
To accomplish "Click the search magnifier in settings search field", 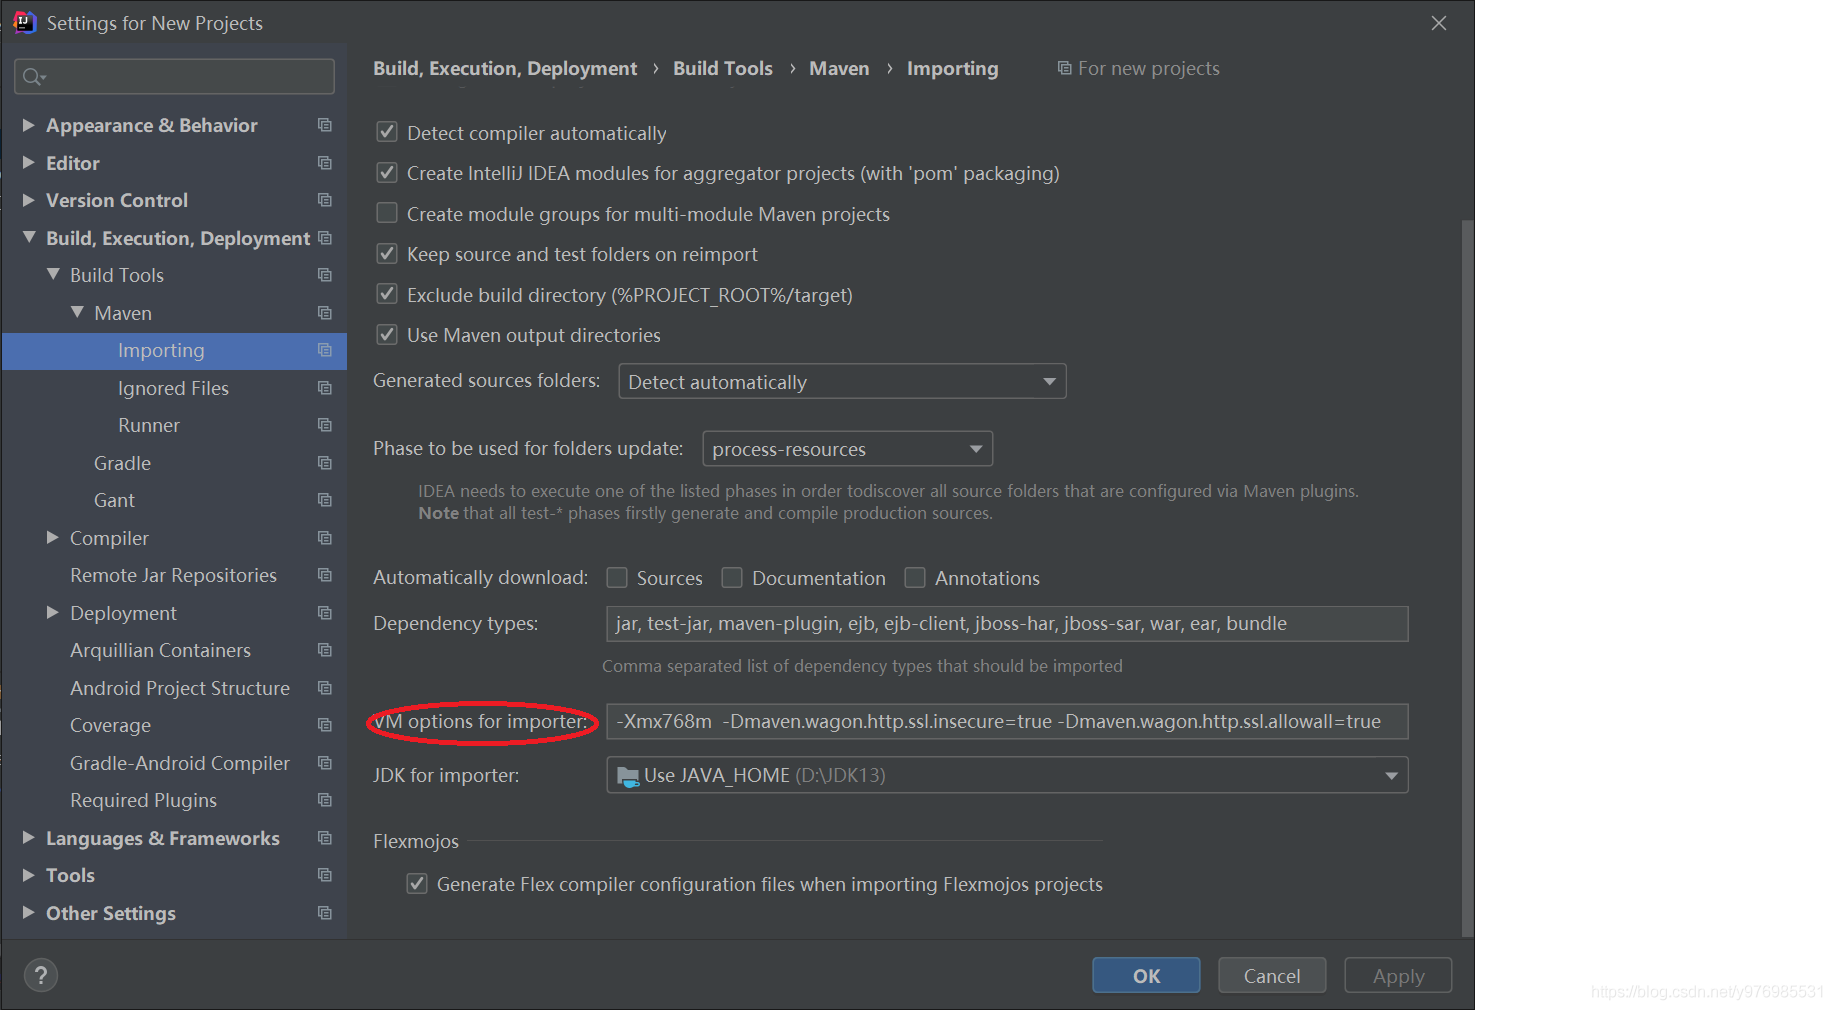I will click(x=32, y=76).
